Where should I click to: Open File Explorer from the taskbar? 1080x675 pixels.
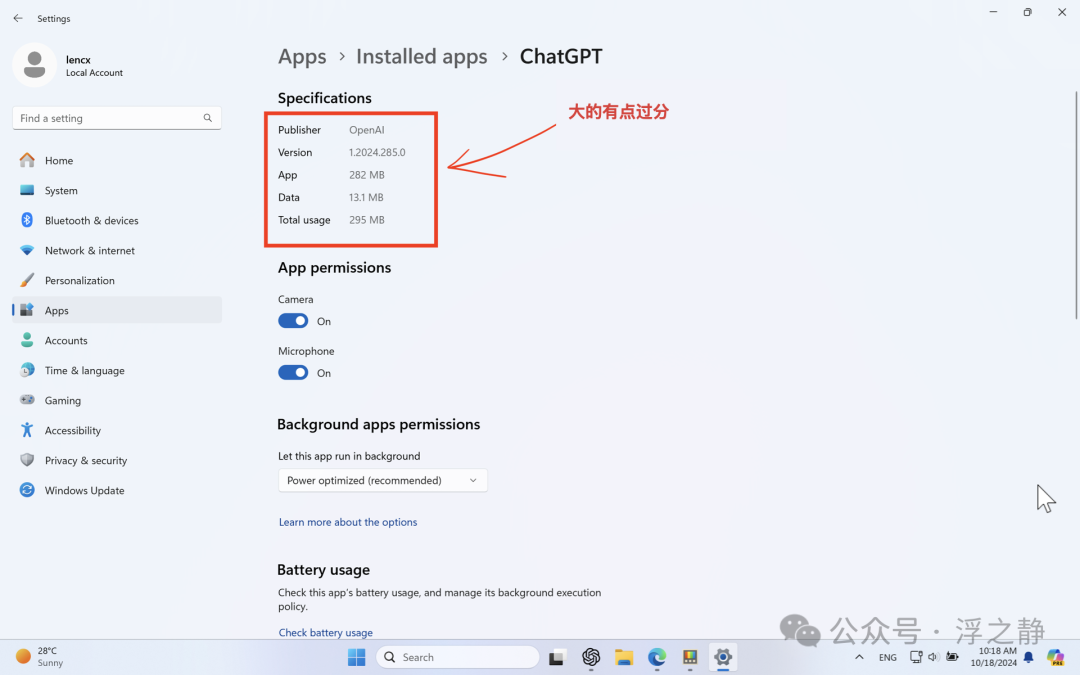coord(624,657)
